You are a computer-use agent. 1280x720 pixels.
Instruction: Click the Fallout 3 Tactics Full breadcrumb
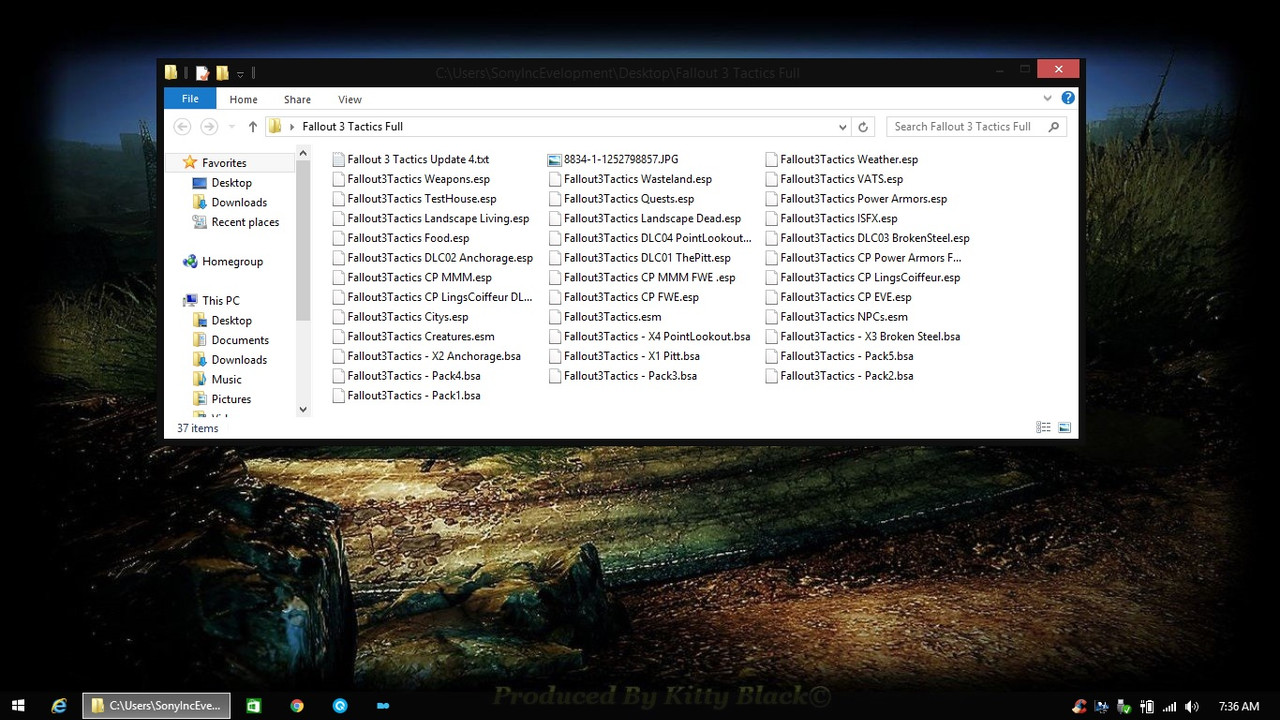click(352, 127)
